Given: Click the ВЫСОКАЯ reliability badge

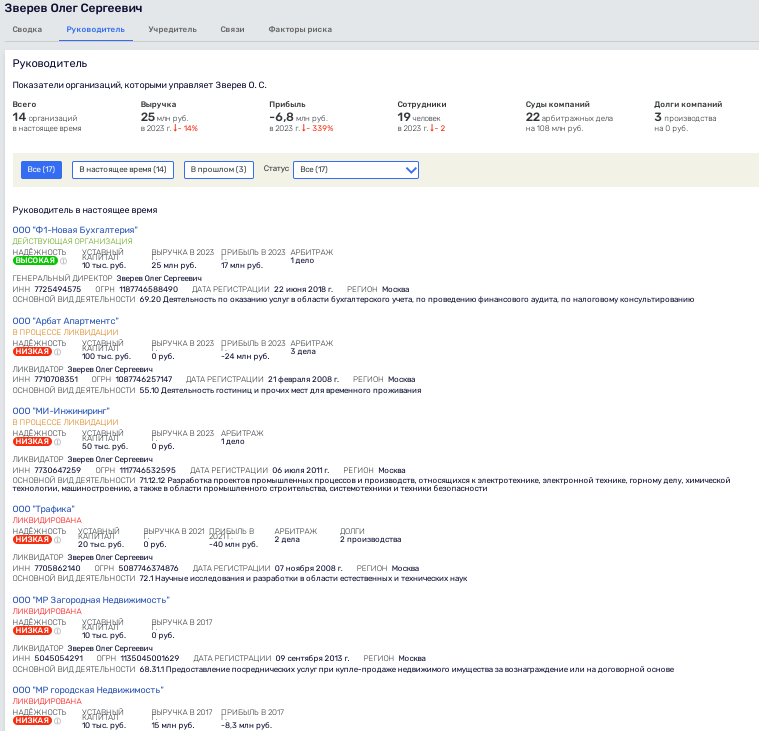Looking at the screenshot, I should [x=35, y=260].
